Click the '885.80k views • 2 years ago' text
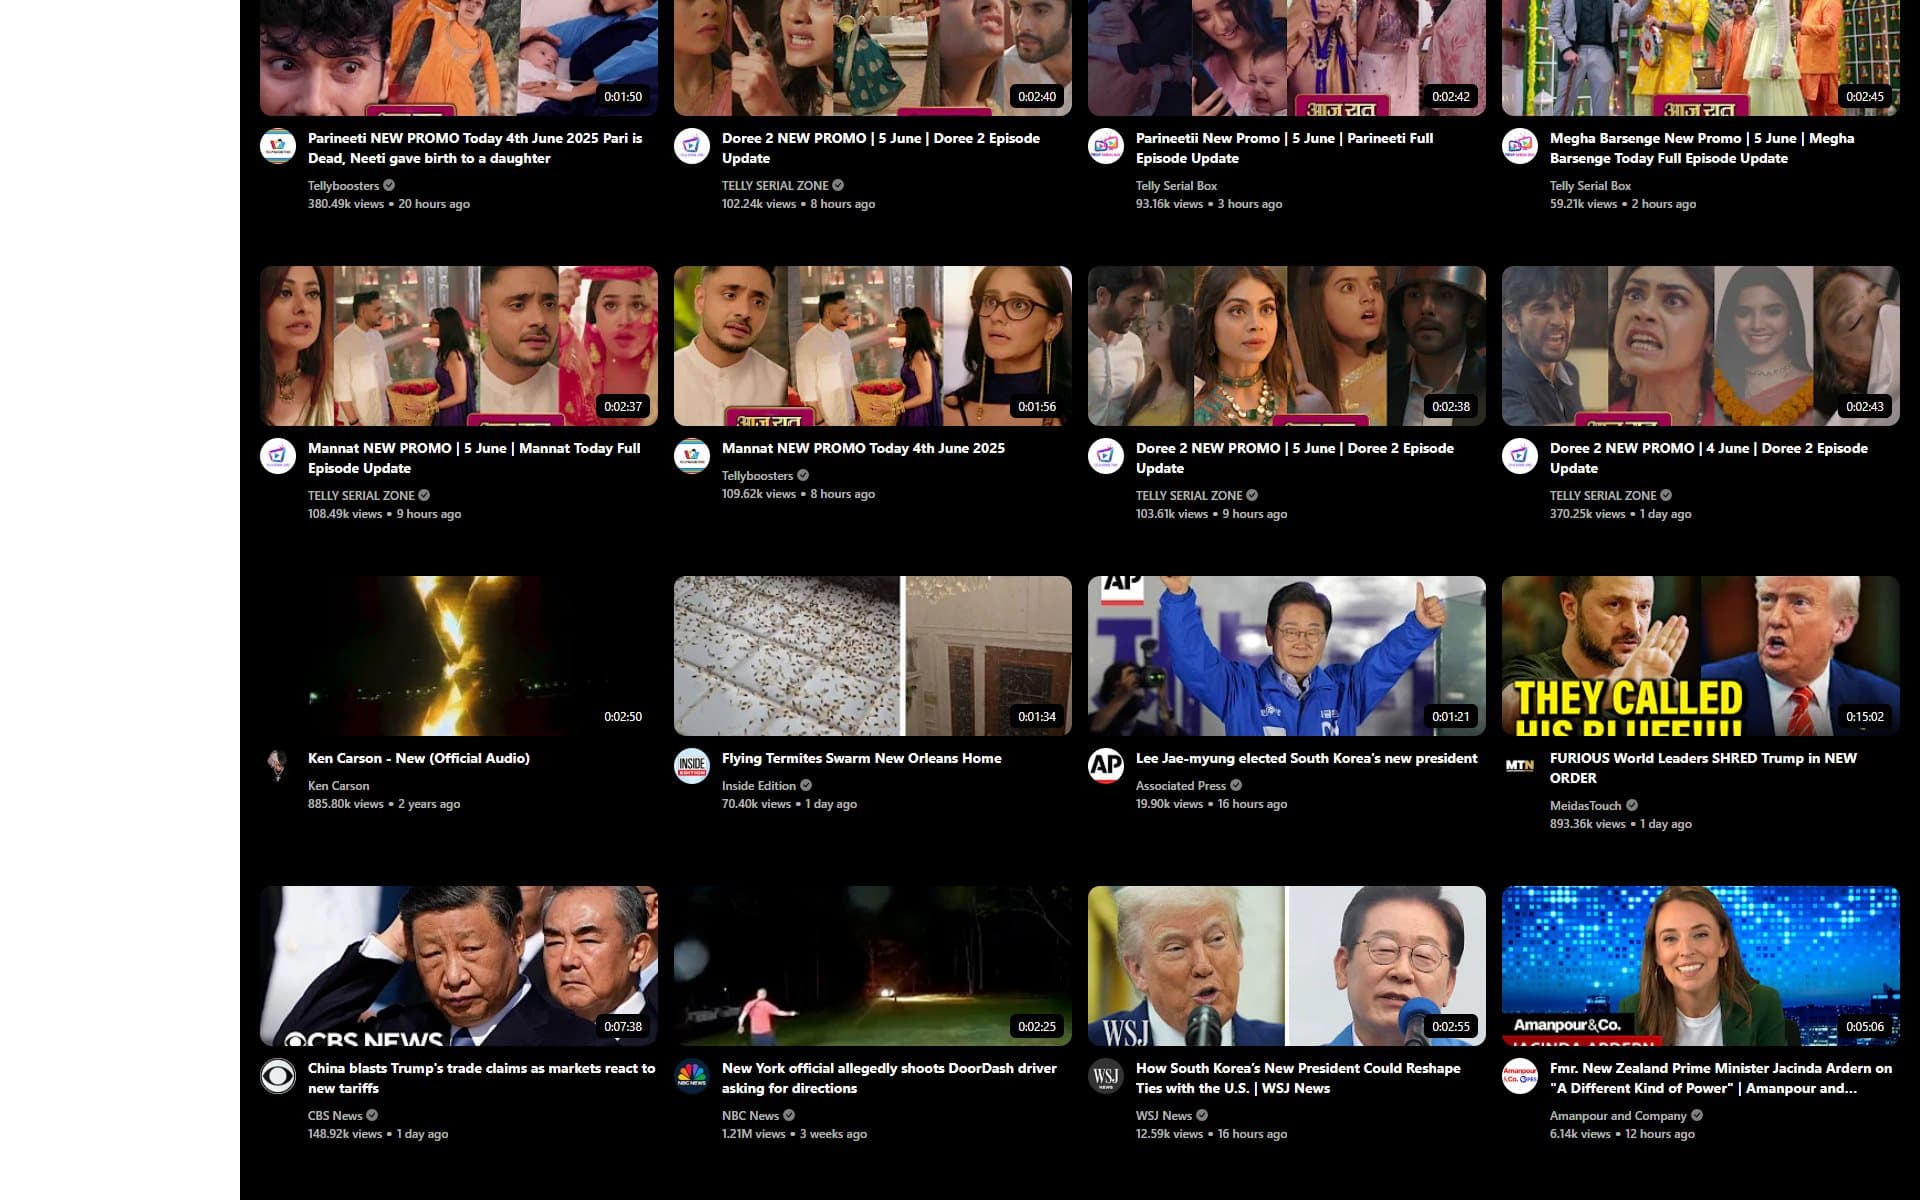1920x1200 pixels. [384, 803]
